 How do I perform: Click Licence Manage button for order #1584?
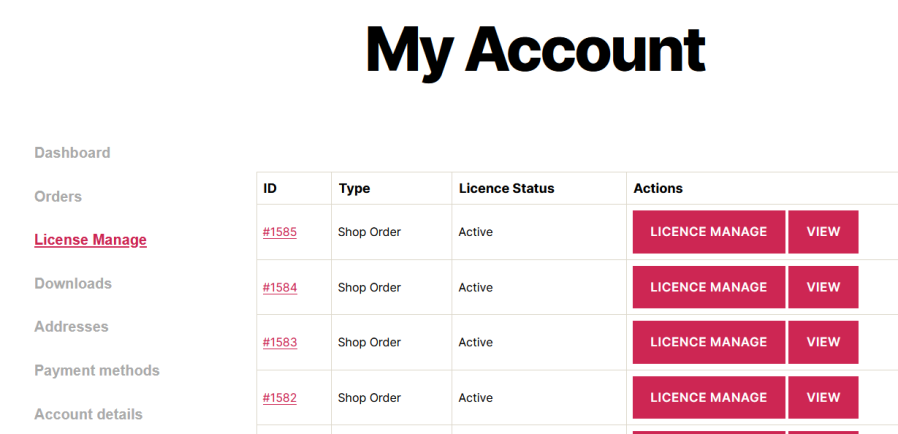708,287
